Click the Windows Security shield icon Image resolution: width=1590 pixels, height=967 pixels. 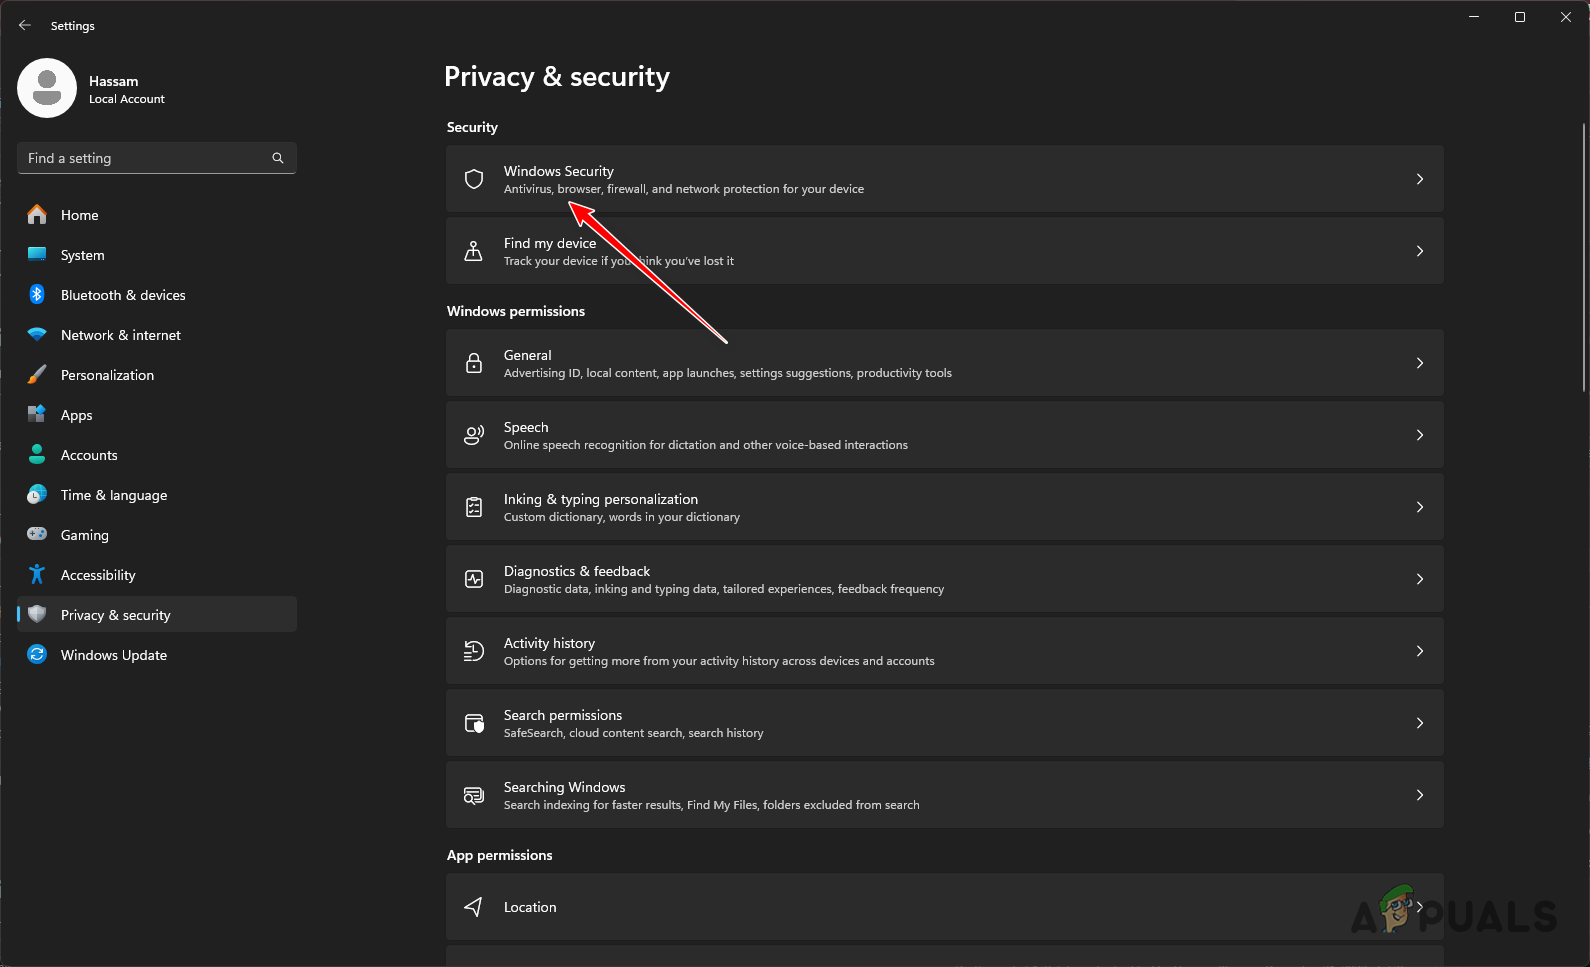coord(474,179)
